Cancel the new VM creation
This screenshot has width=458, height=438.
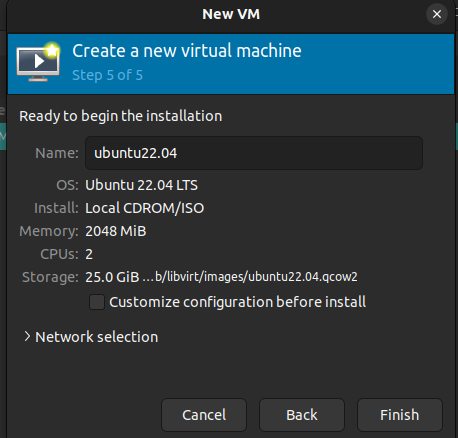[204, 415]
